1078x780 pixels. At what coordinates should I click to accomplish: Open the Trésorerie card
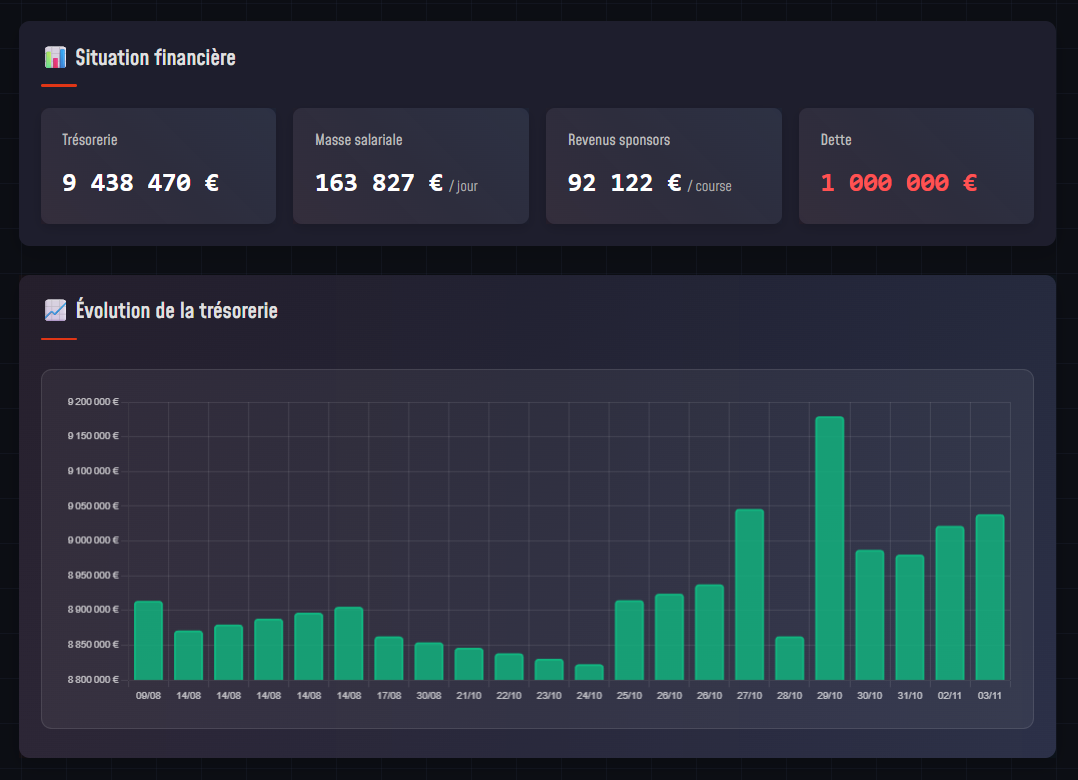(158, 166)
